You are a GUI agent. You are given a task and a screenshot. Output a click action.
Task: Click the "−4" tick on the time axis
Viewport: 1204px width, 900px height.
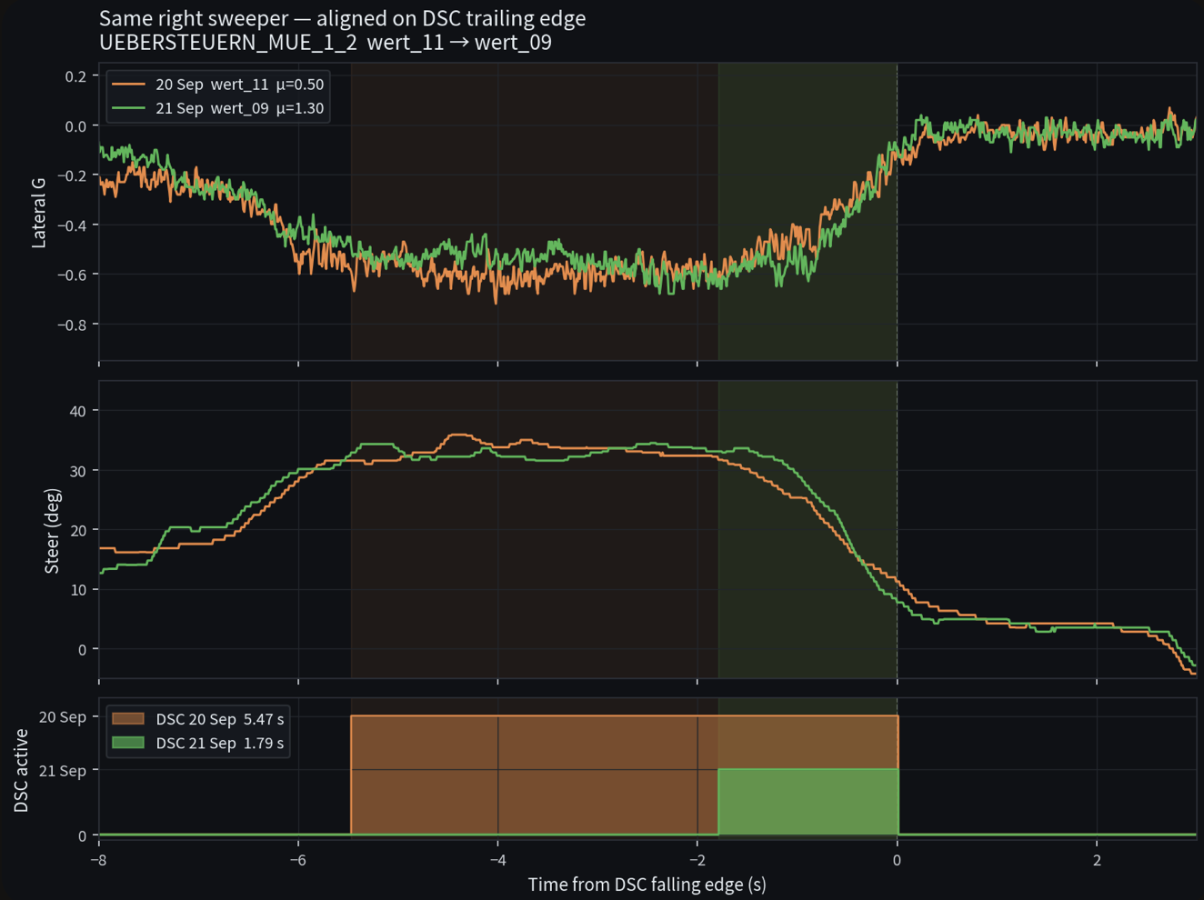click(498, 860)
